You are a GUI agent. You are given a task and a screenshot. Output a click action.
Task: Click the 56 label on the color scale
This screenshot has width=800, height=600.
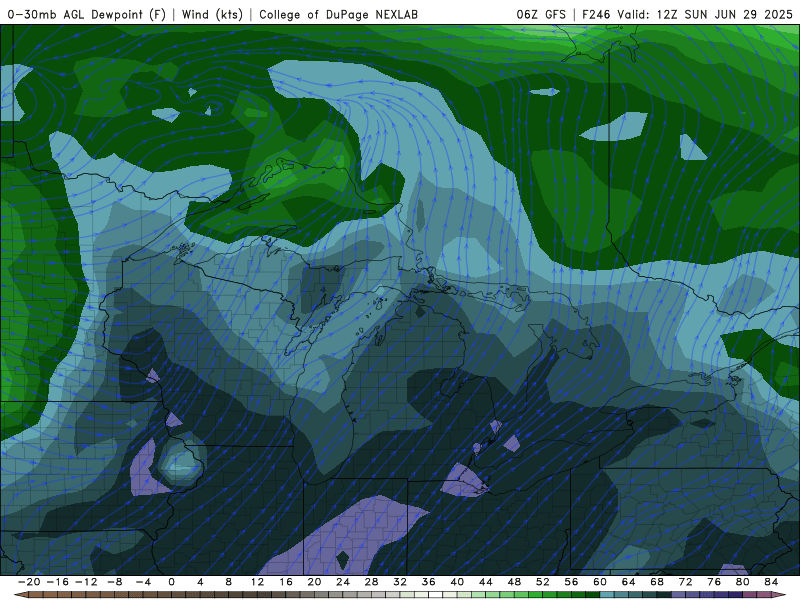[571, 582]
